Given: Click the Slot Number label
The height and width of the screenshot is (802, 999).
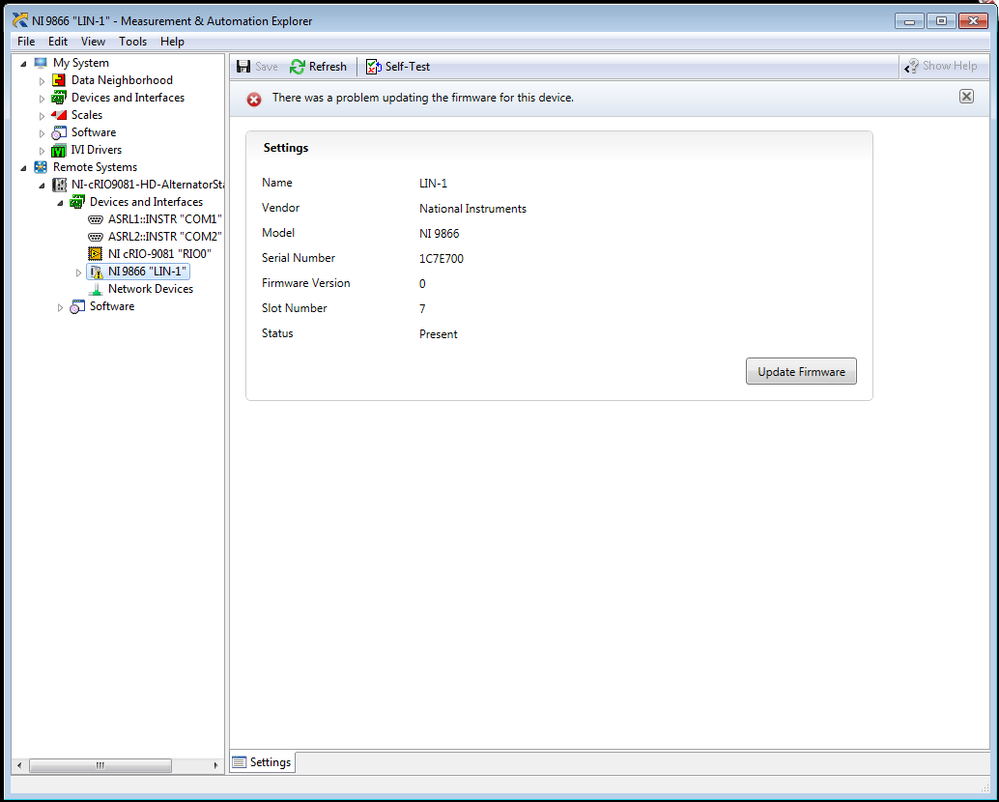Looking at the screenshot, I should [294, 308].
